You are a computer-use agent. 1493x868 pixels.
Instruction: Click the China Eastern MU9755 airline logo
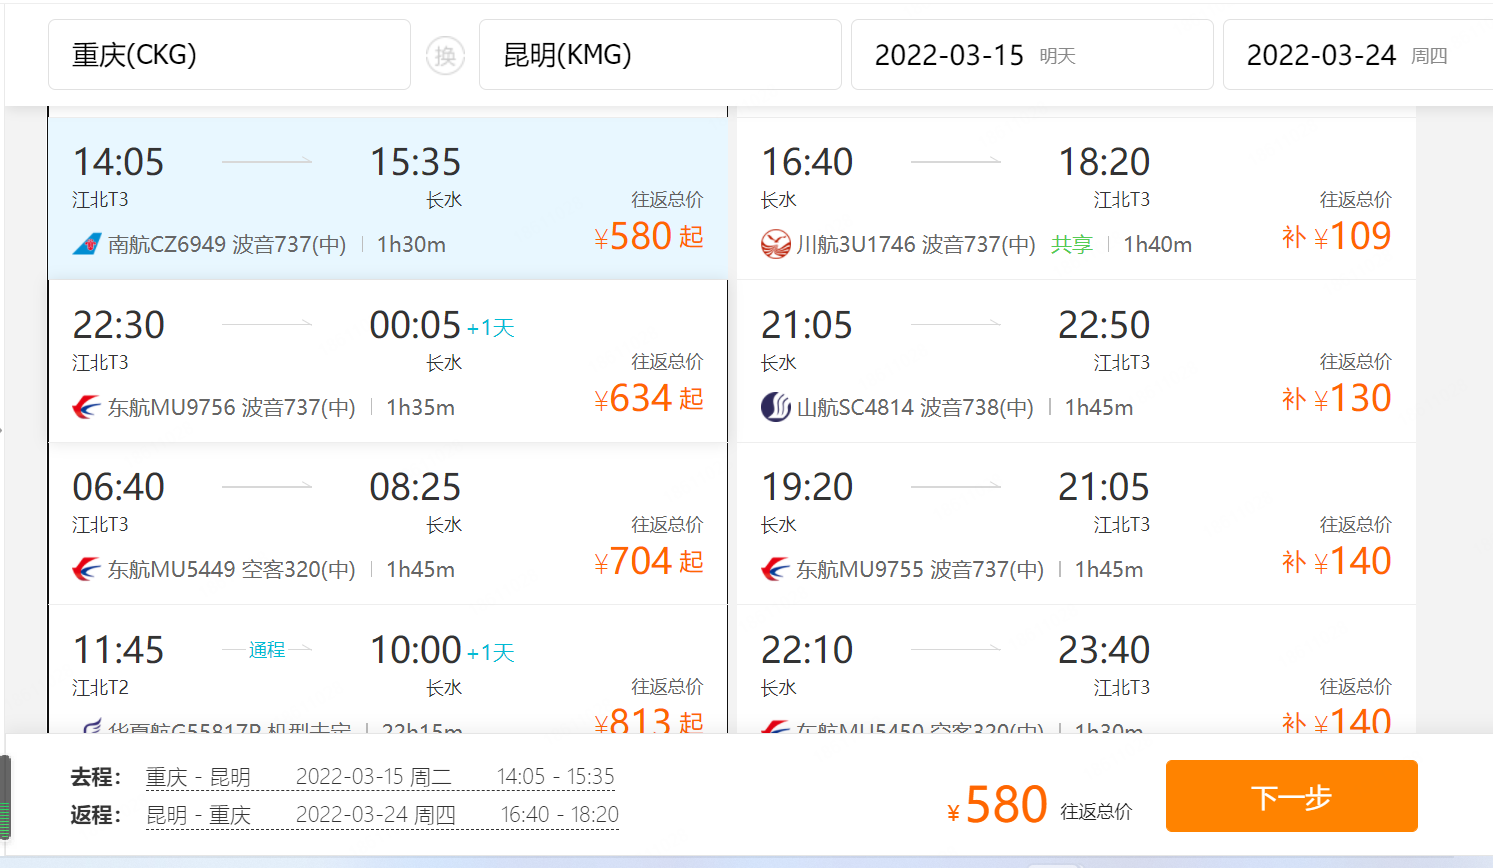pos(776,569)
